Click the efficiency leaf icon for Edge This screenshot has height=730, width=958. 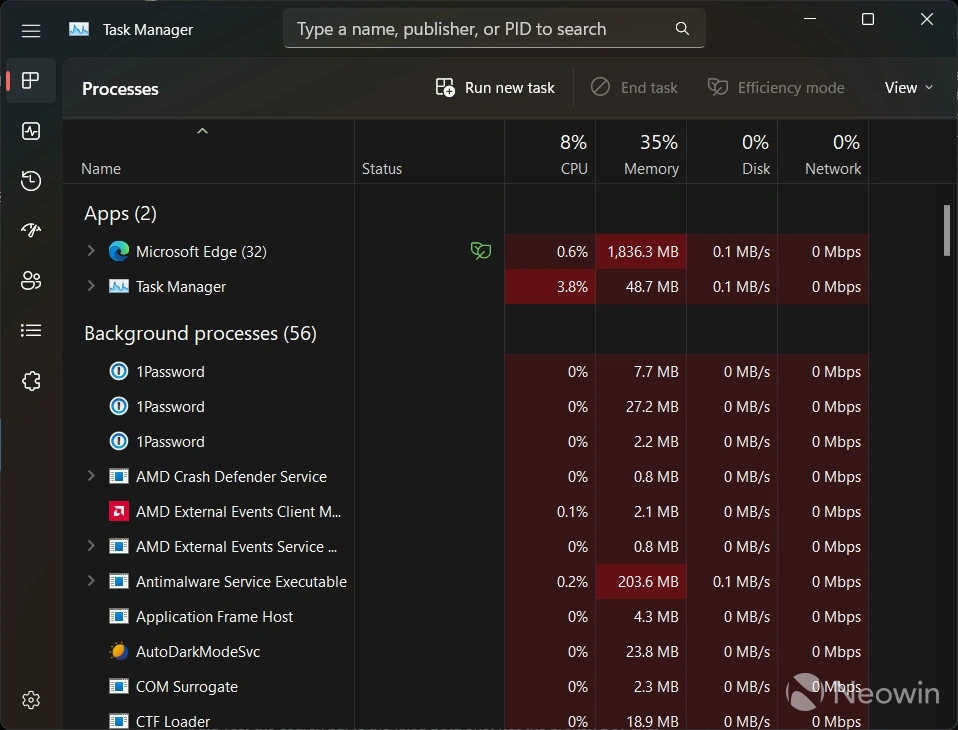click(x=481, y=250)
